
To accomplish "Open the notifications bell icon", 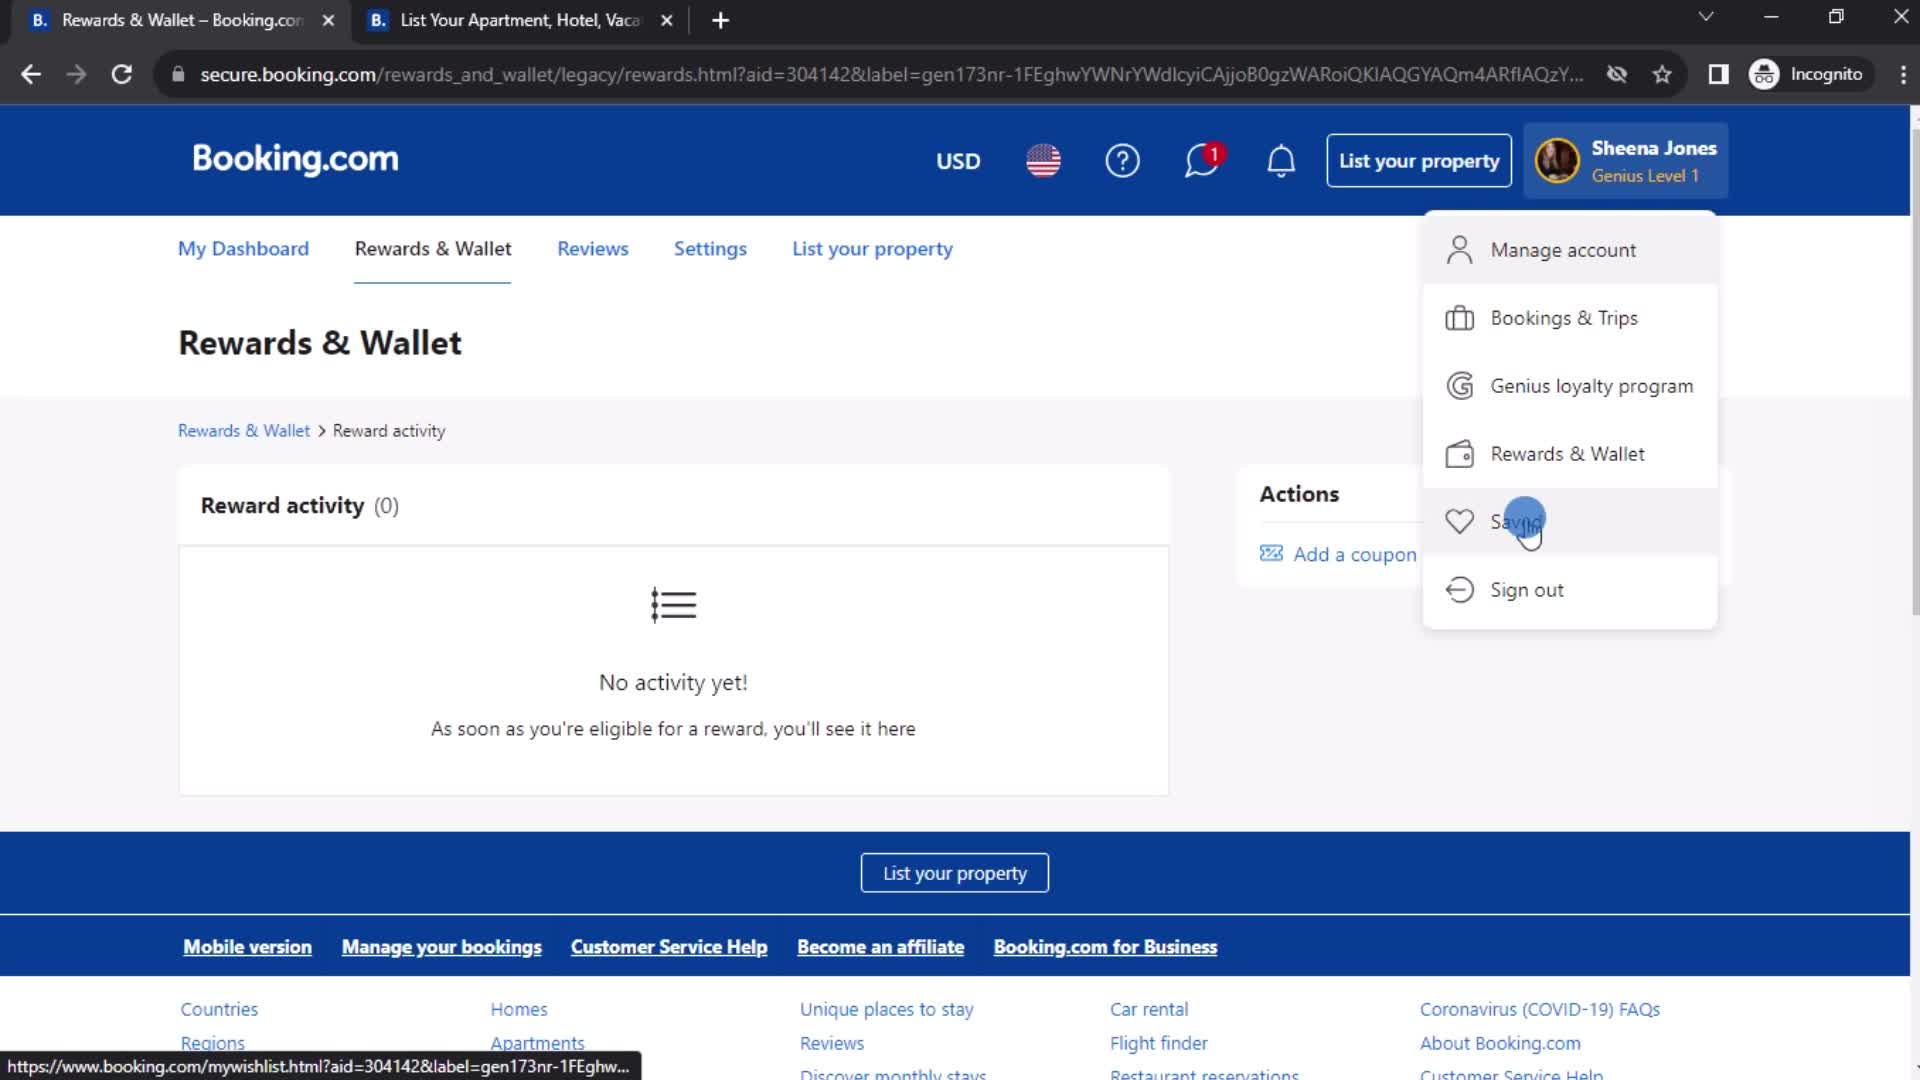I will (1281, 161).
